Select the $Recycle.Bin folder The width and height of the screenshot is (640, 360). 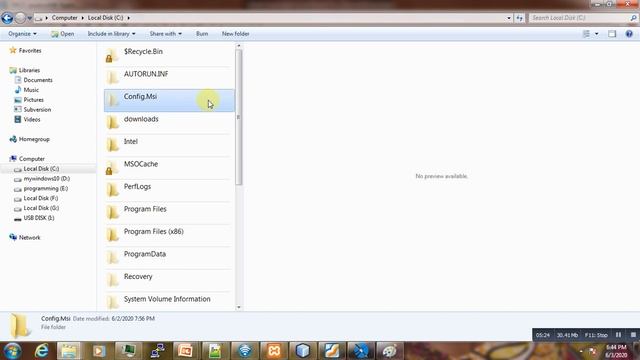tap(169, 56)
